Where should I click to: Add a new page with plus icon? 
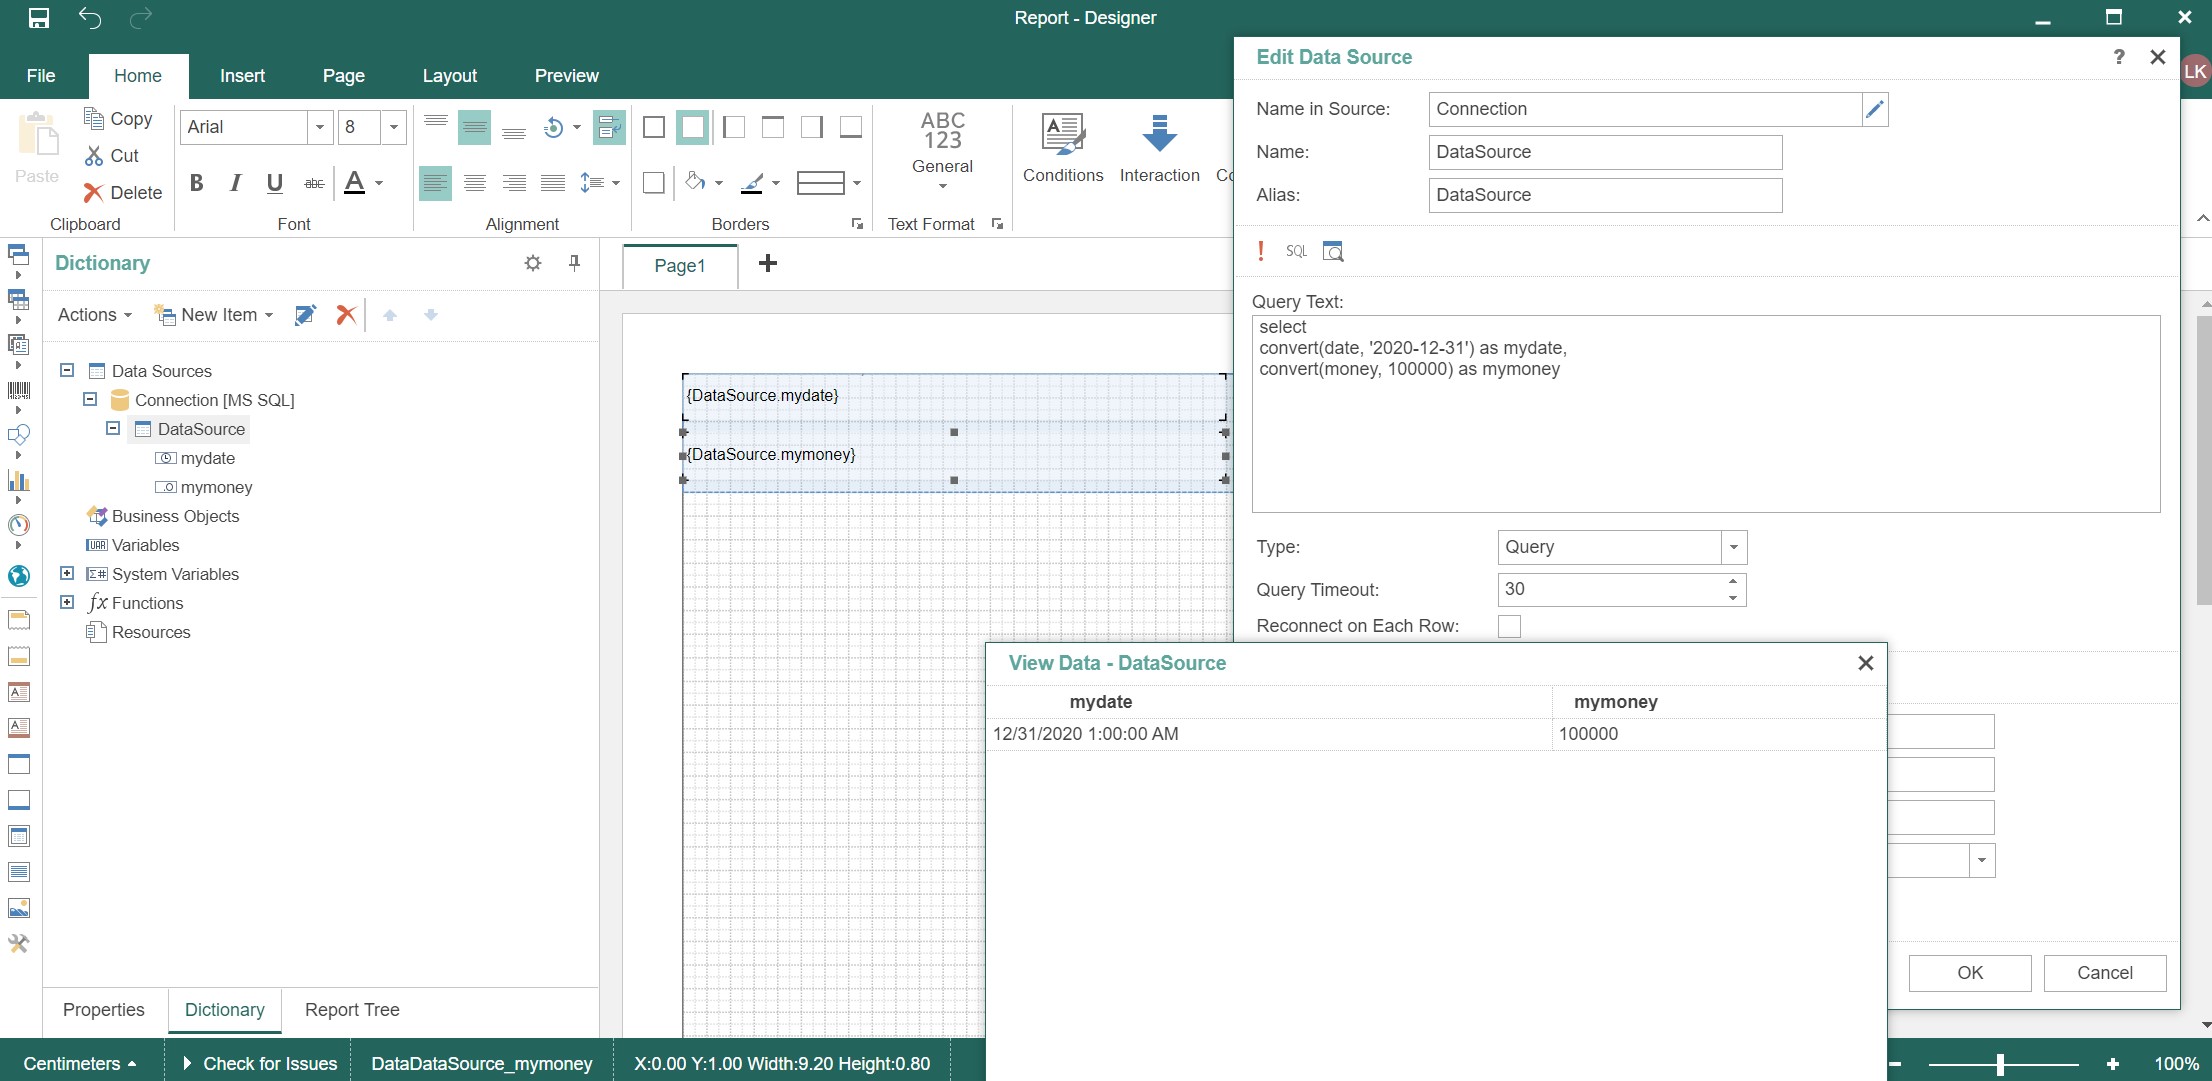coord(768,263)
